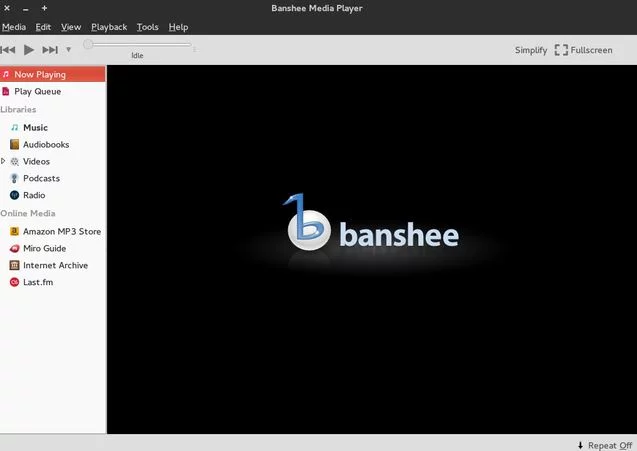The height and width of the screenshot is (451, 637).
Task: Click the Radio icon
Action: point(15,195)
